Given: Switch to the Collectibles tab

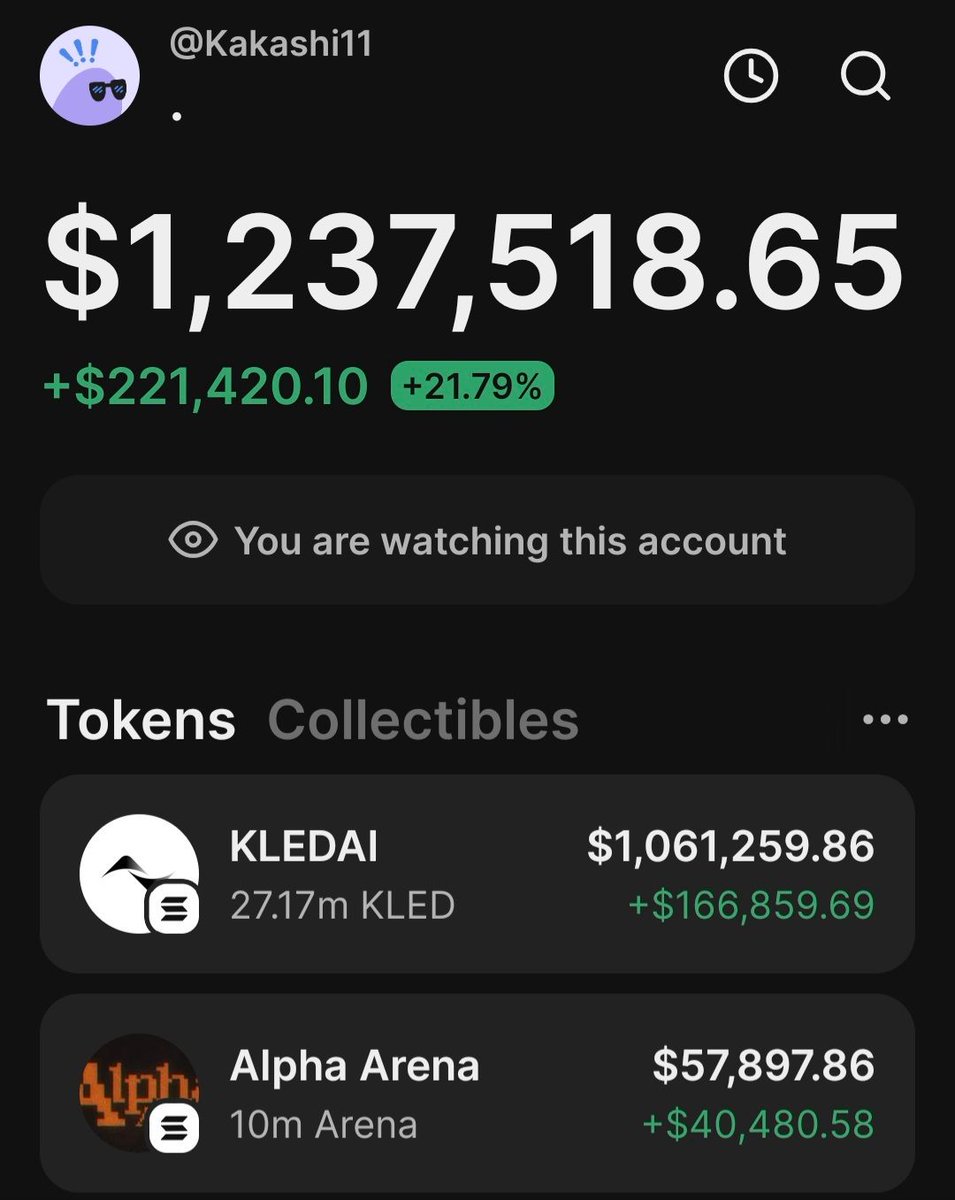Looking at the screenshot, I should (423, 720).
